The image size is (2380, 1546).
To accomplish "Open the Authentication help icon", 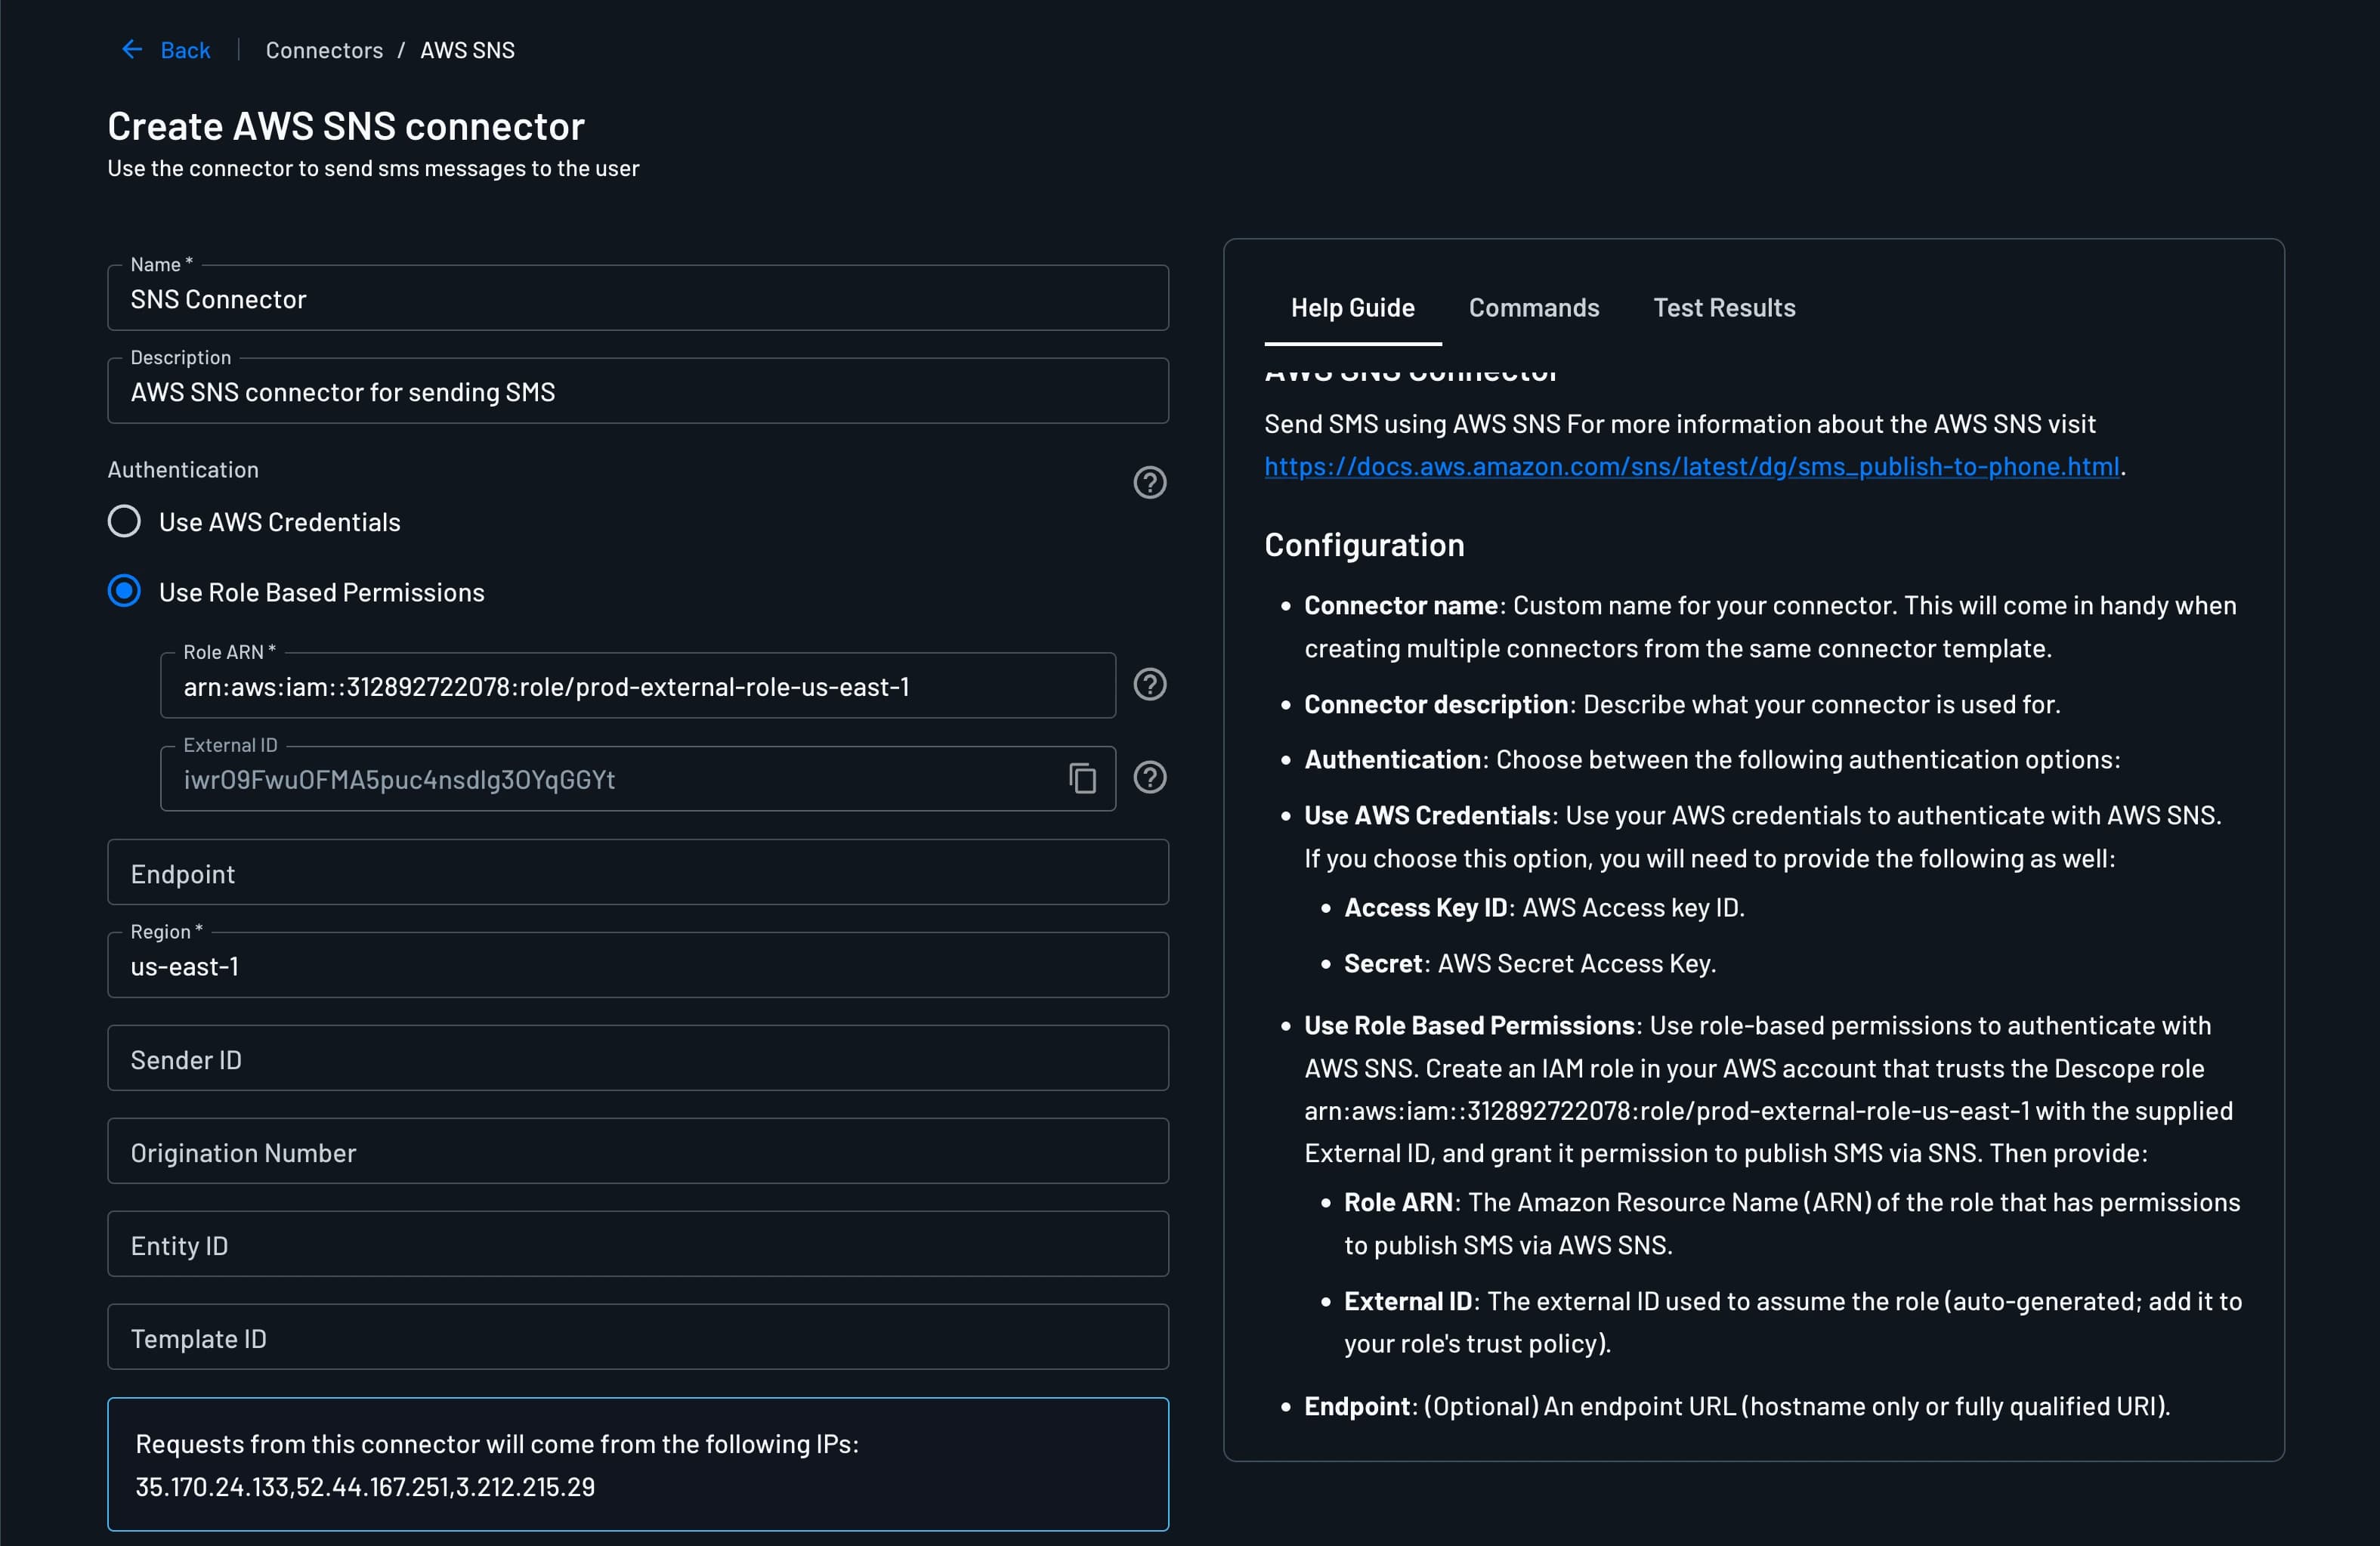I will coord(1149,482).
